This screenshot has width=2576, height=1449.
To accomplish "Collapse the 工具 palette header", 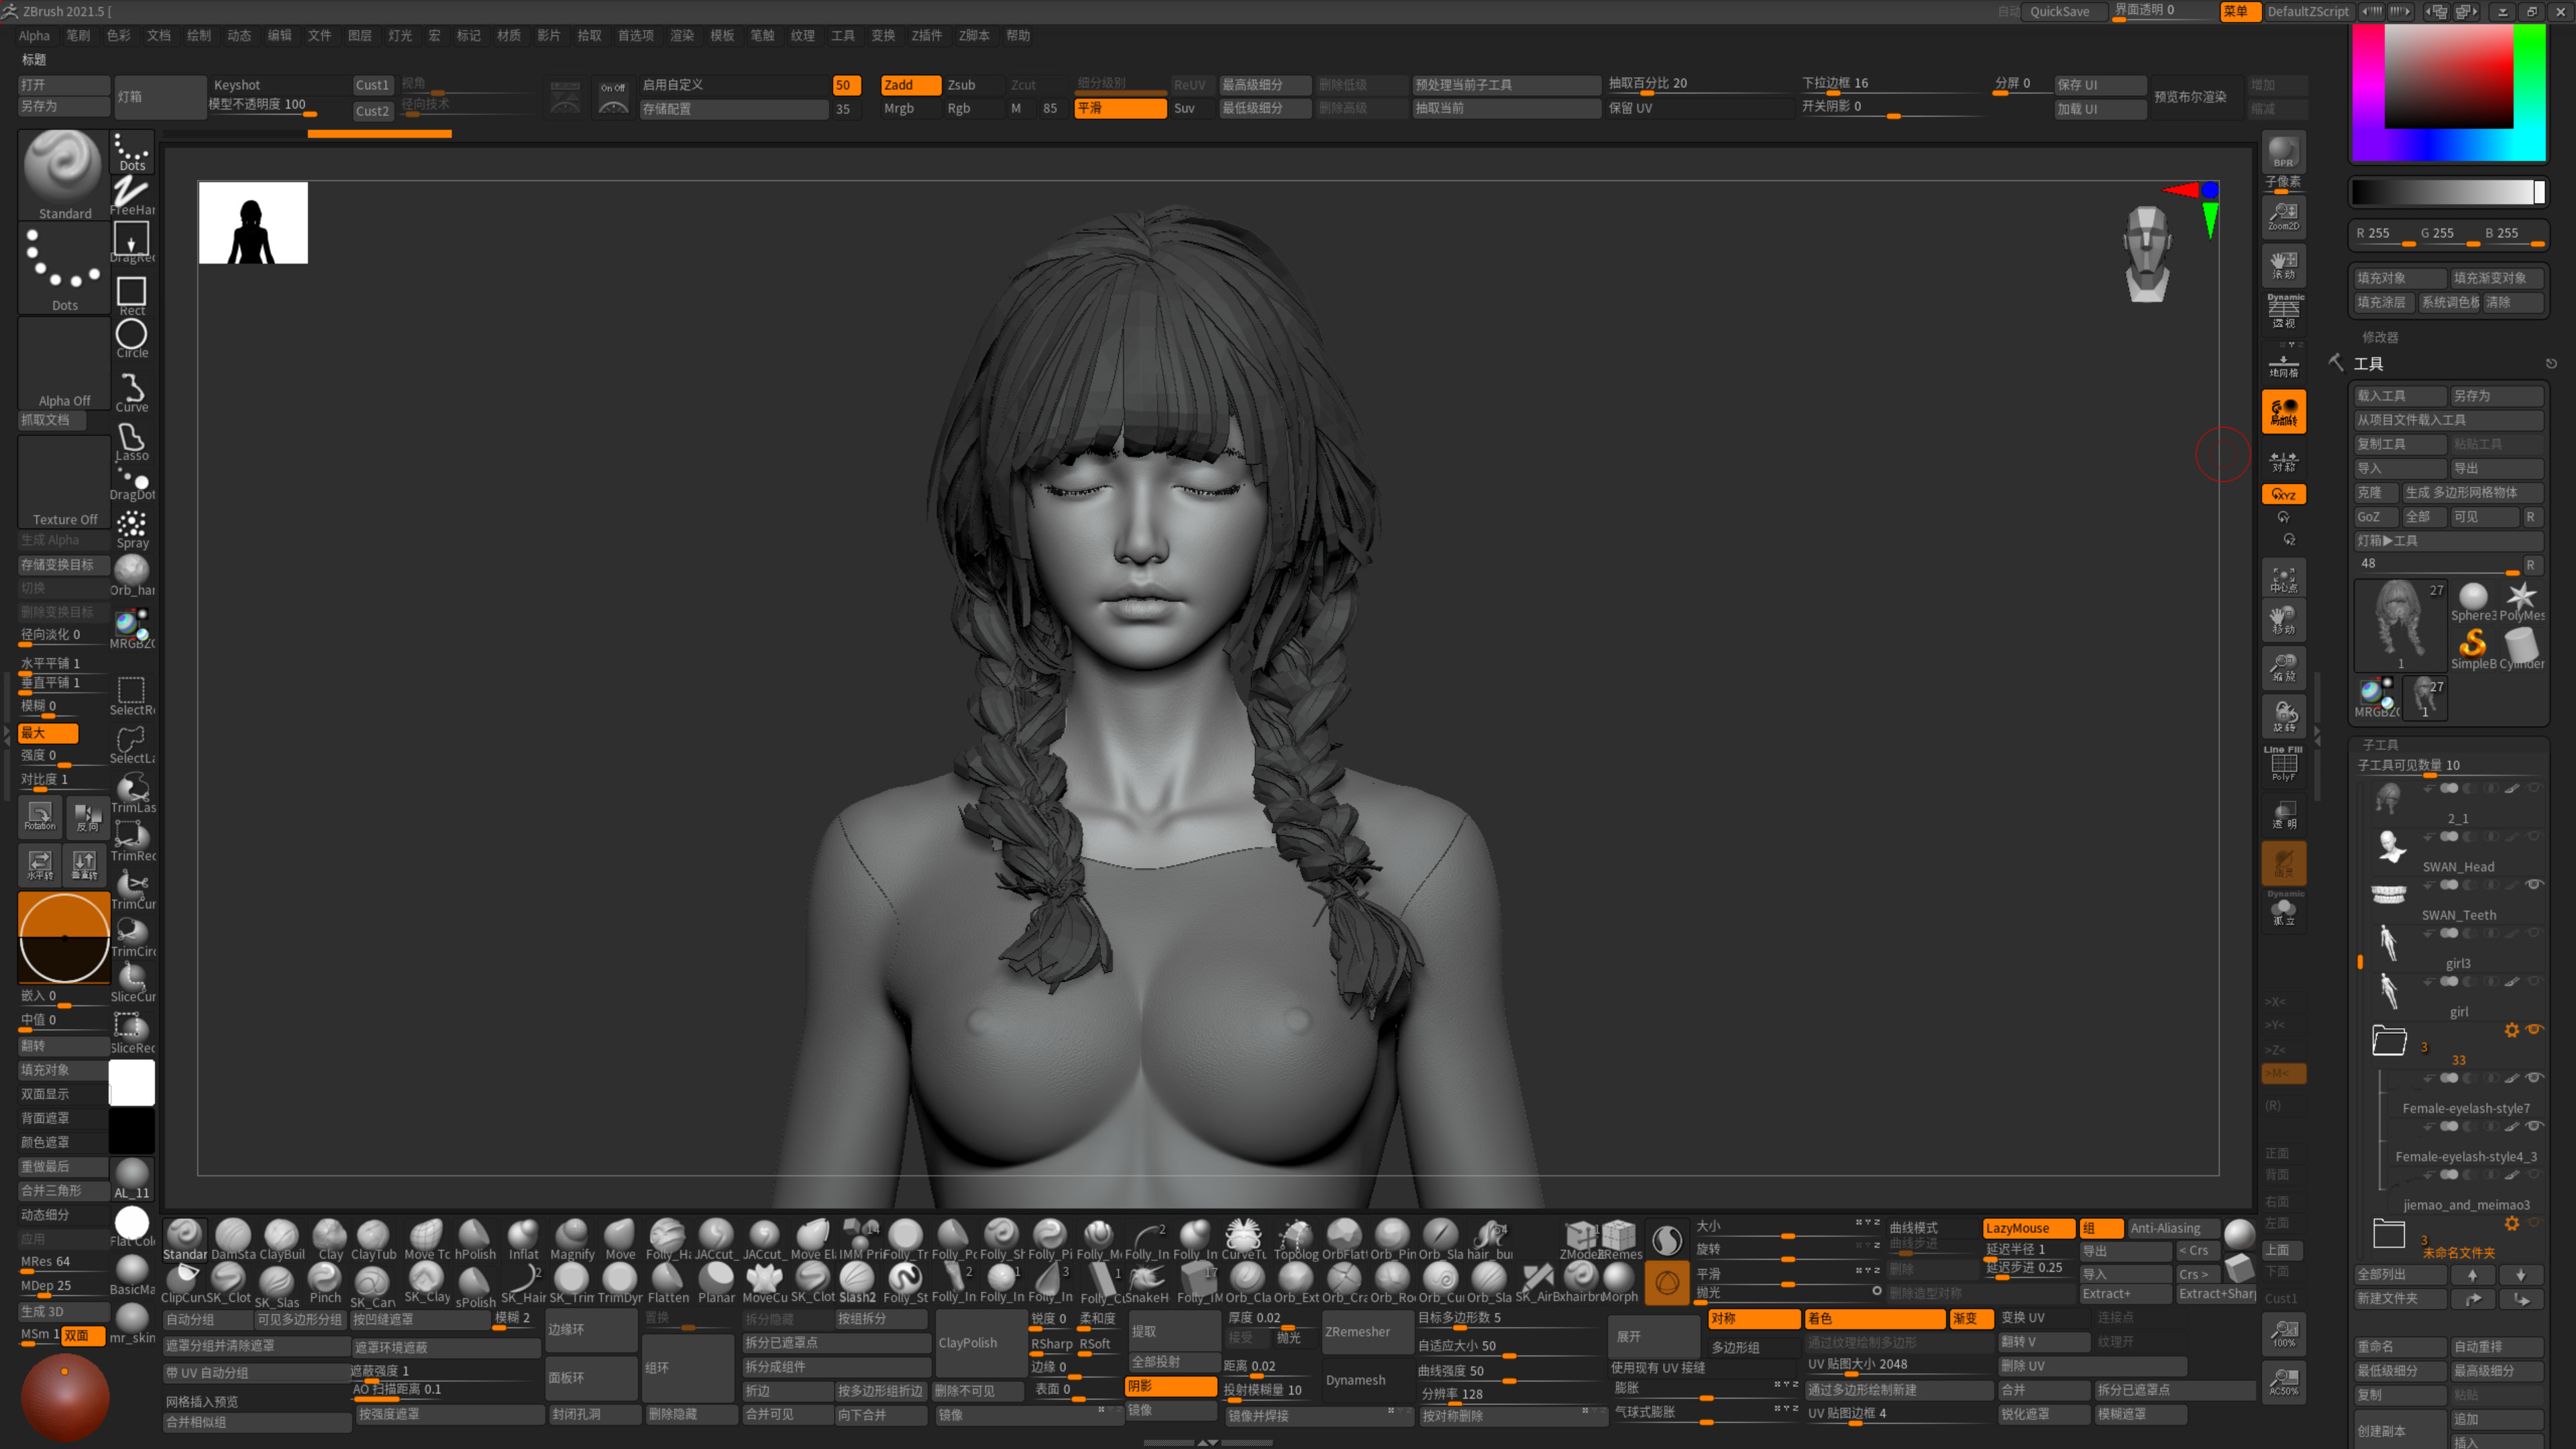I will 2368,364.
